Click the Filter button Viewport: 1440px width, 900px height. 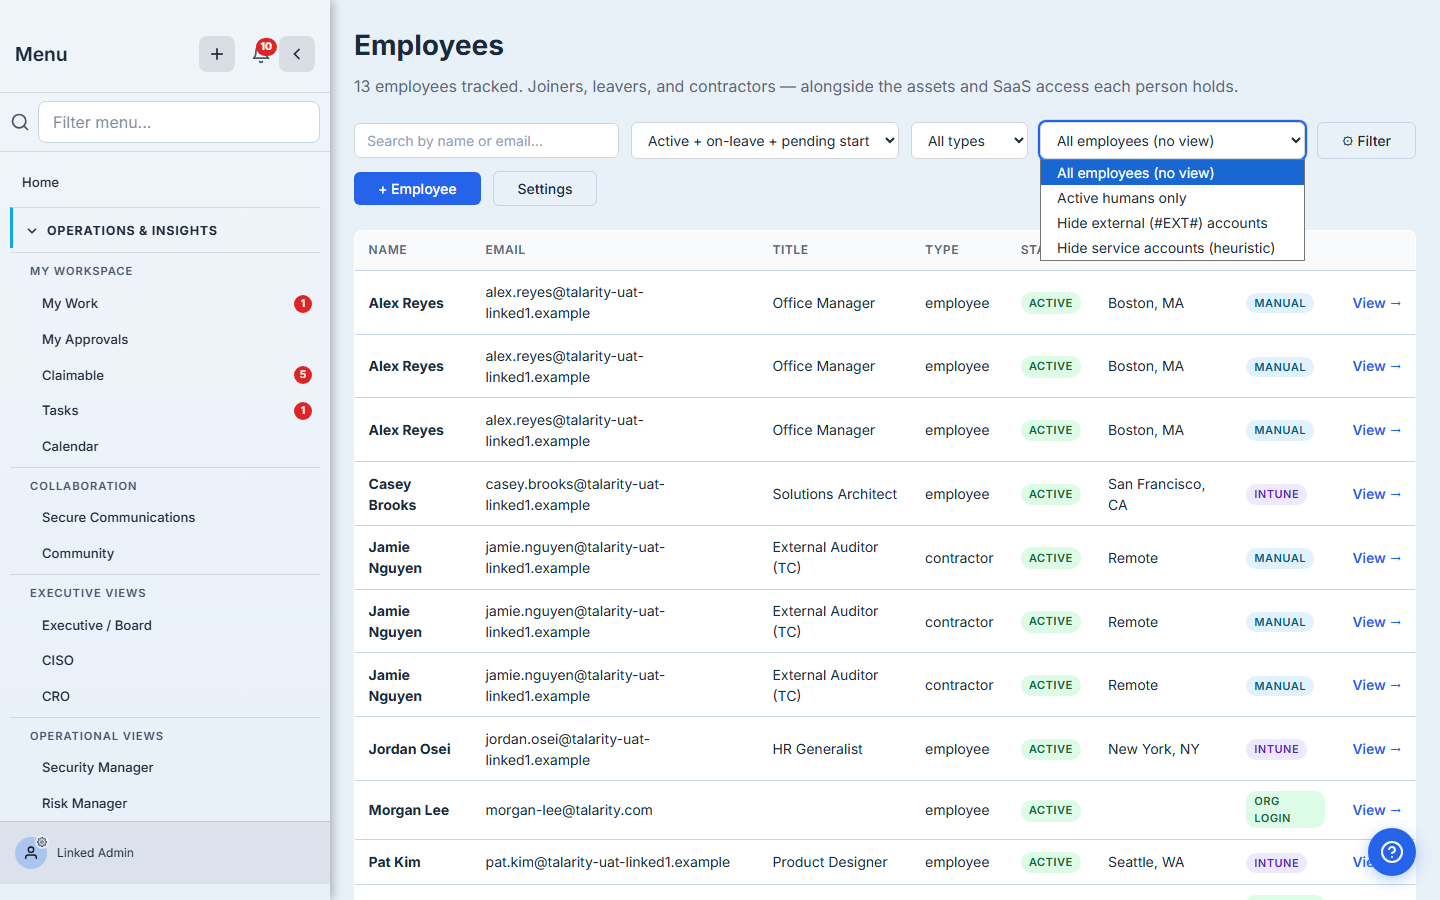coord(1366,141)
